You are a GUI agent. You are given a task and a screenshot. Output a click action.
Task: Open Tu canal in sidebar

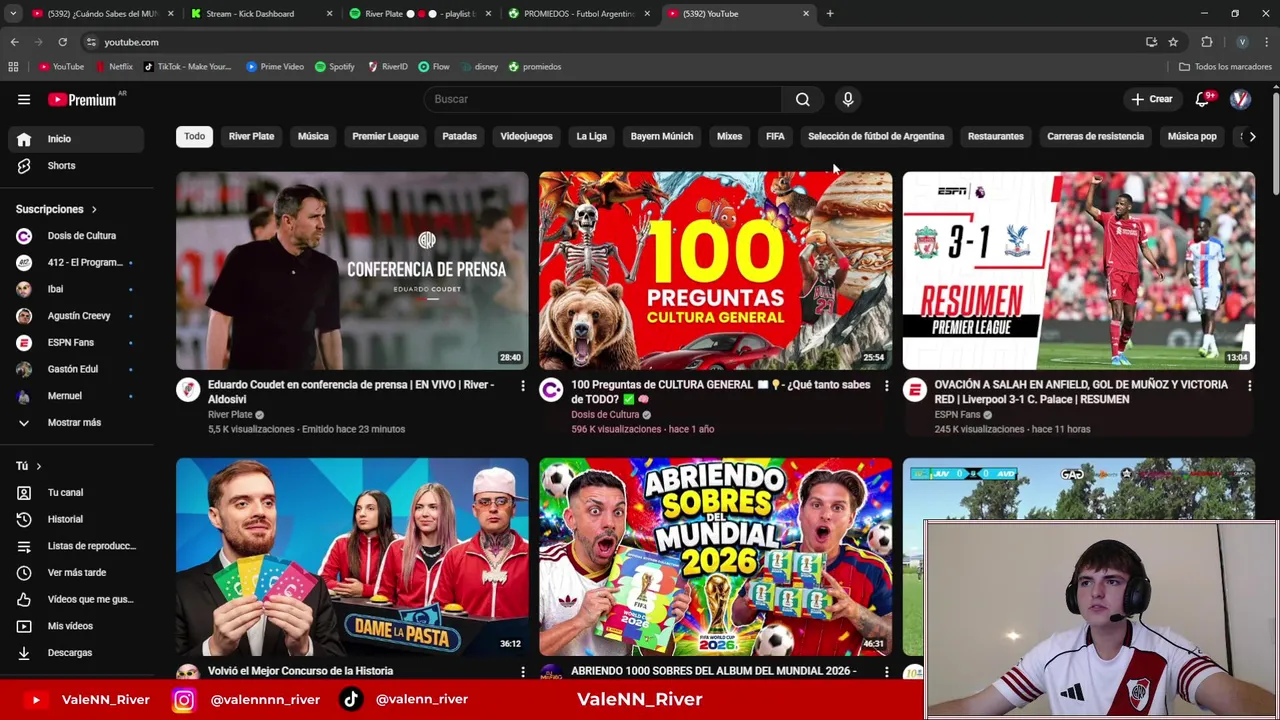tap(76, 492)
